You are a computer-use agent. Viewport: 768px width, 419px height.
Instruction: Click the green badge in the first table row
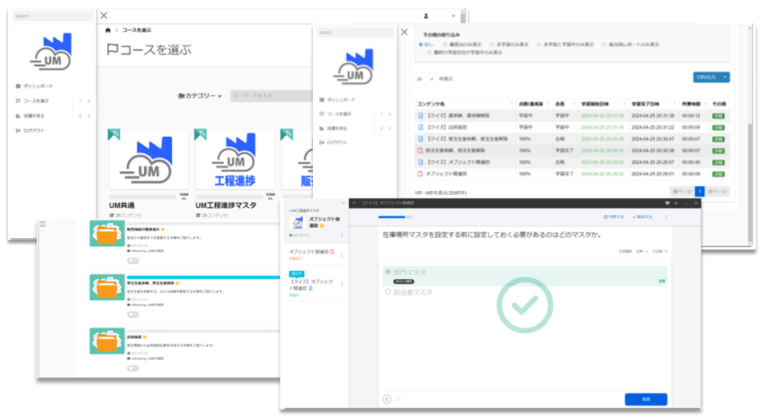[x=719, y=116]
